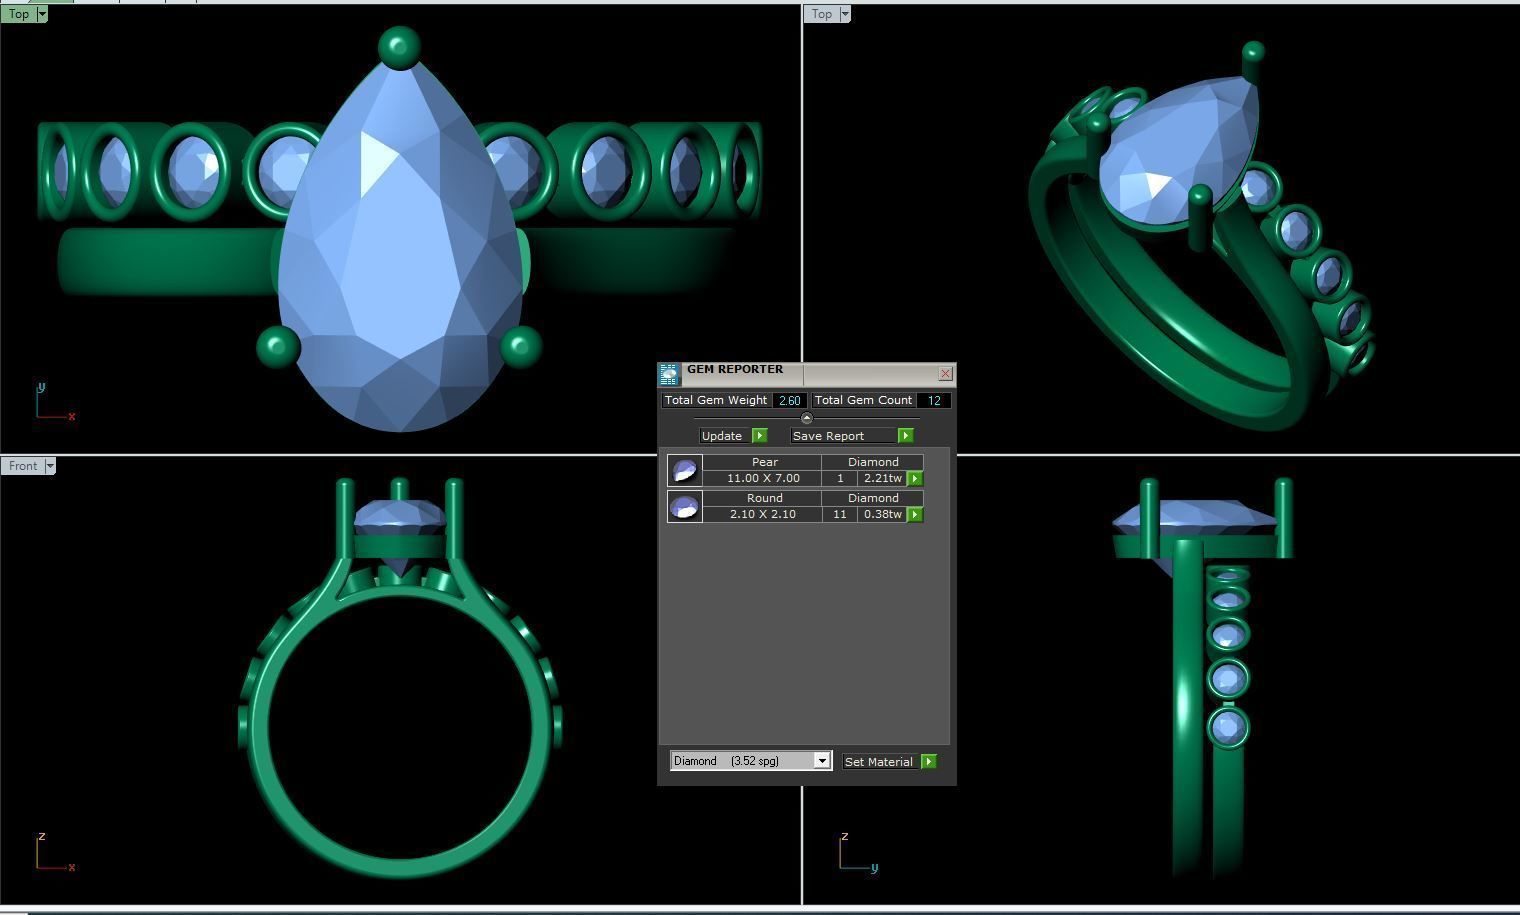
Task: Open the top-right Top viewport dropdown arrow
Action: (845, 14)
